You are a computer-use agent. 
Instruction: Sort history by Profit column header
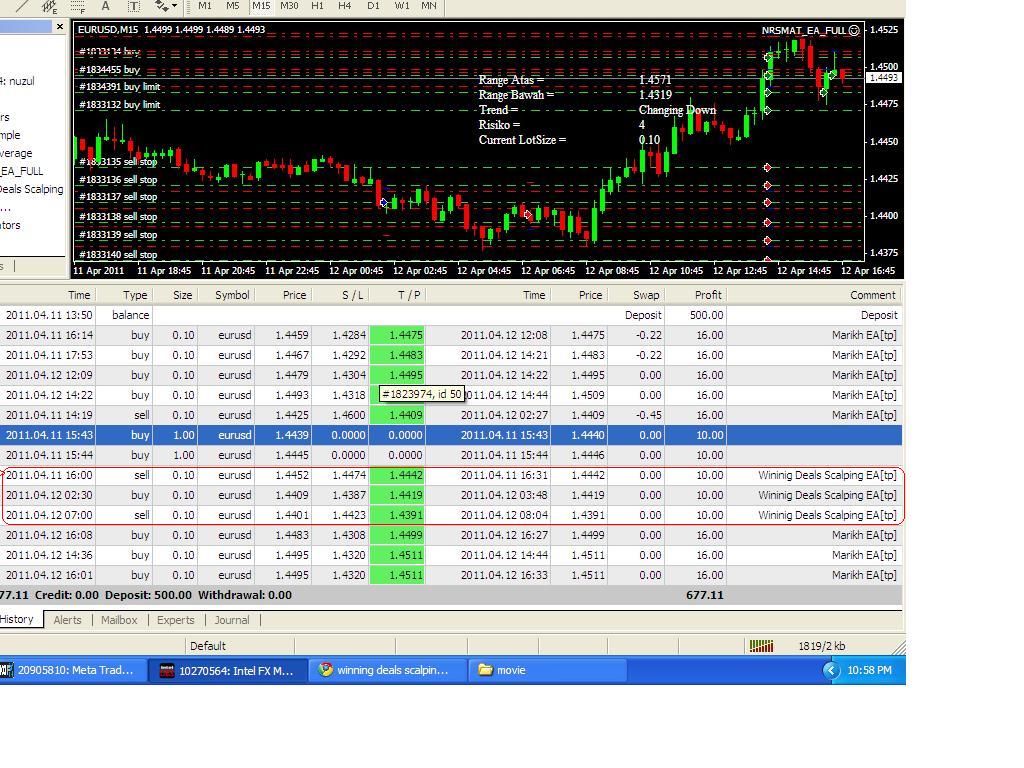tap(697, 295)
